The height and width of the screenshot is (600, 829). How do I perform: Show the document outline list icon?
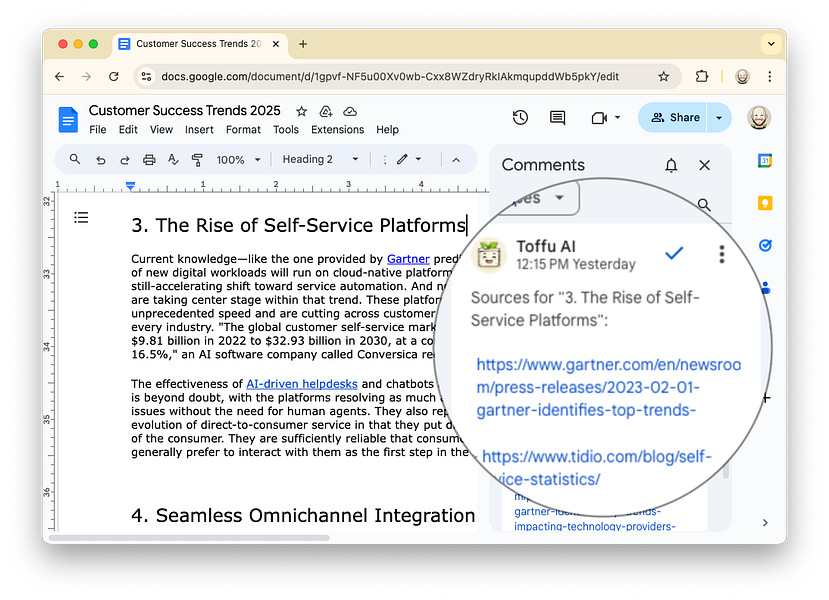(x=81, y=217)
